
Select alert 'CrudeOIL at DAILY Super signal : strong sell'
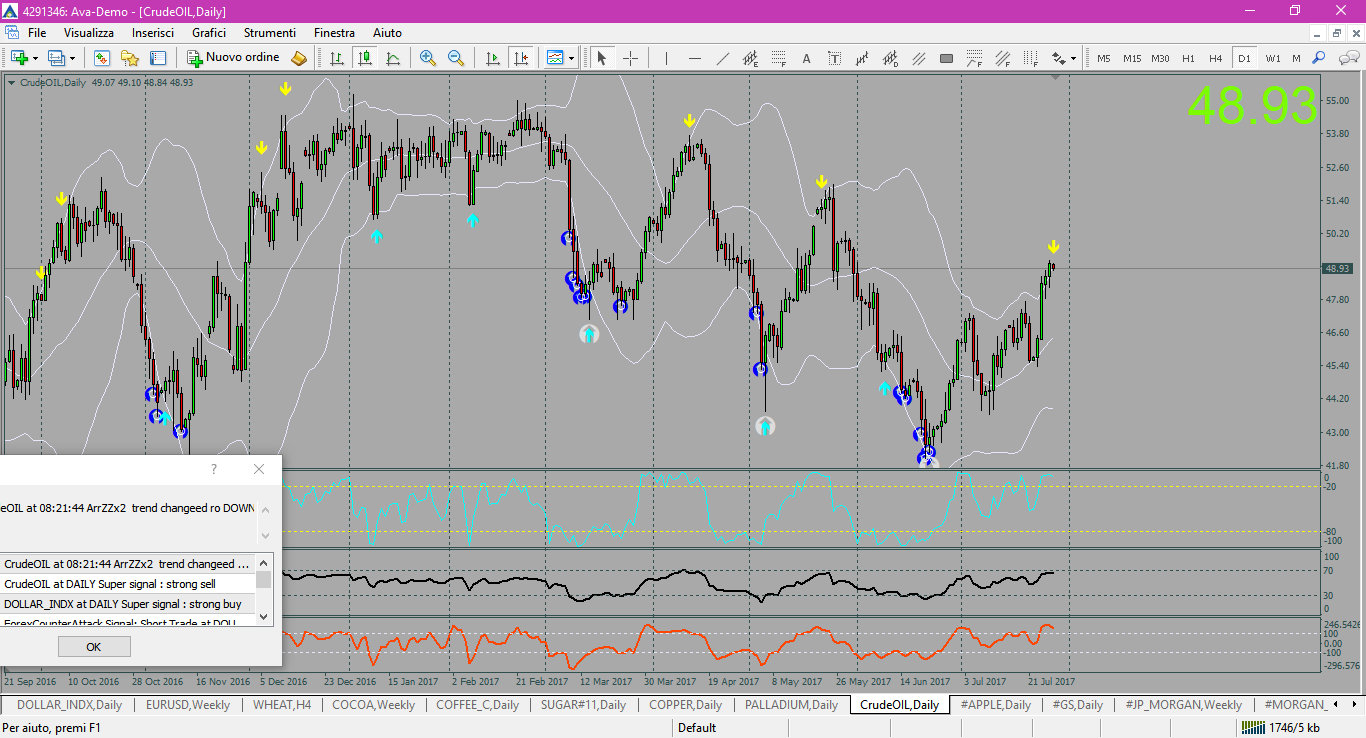[x=128, y=584]
